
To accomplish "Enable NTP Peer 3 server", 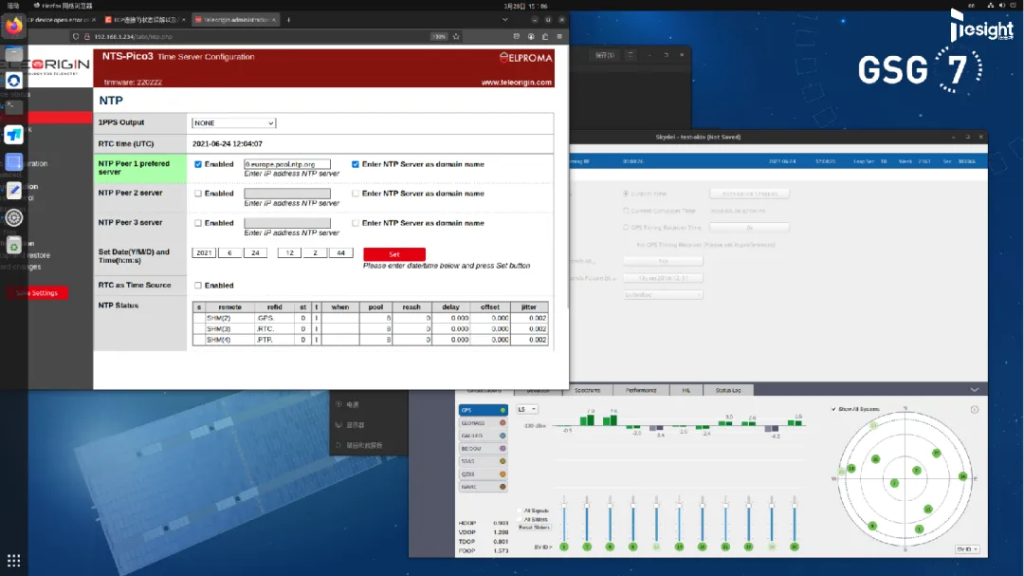I will coord(198,223).
